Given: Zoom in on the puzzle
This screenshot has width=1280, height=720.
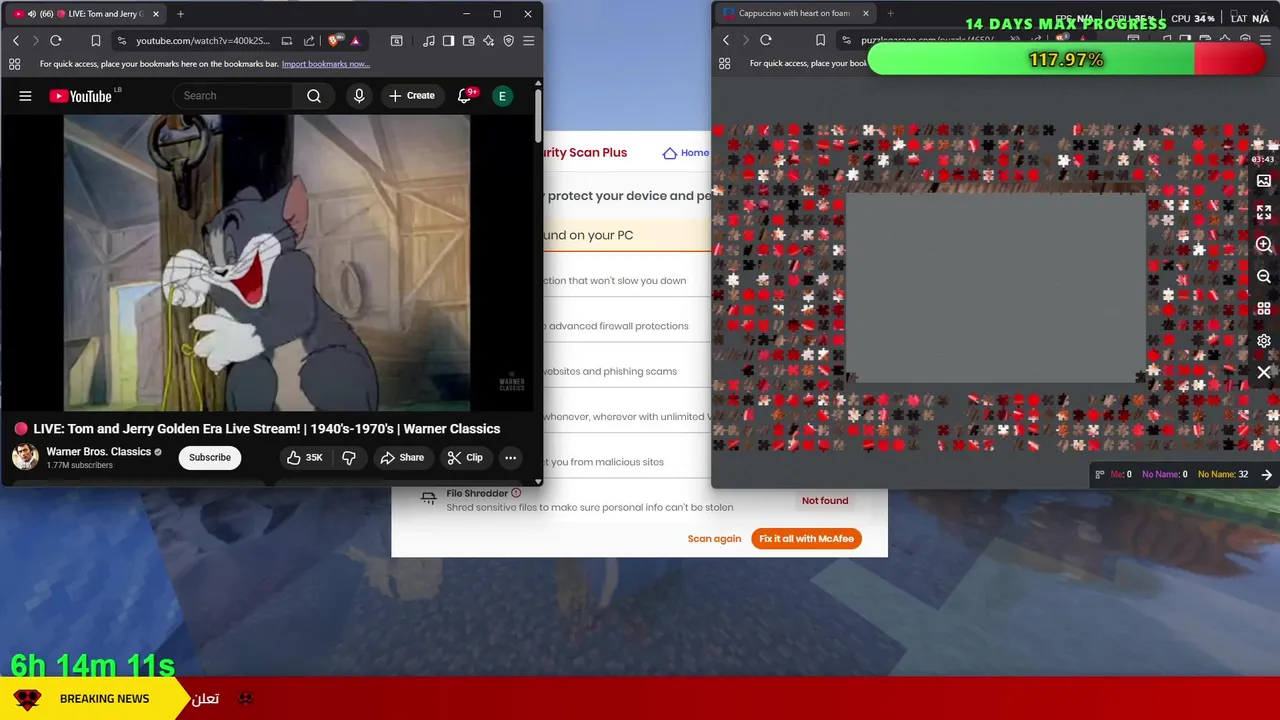Looking at the screenshot, I should click(x=1264, y=245).
